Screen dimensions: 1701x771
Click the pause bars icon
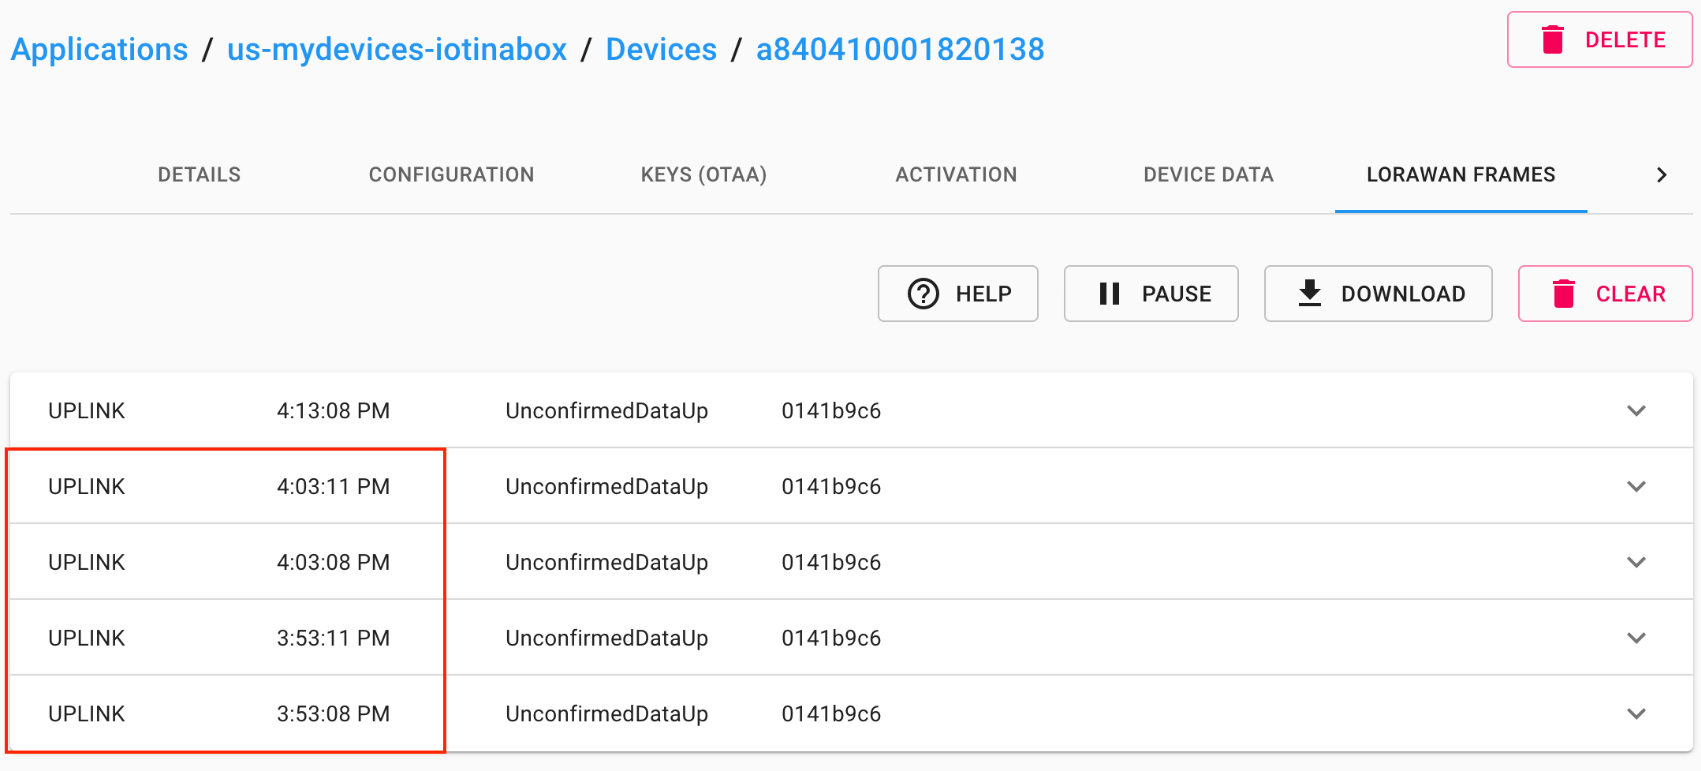click(1109, 294)
